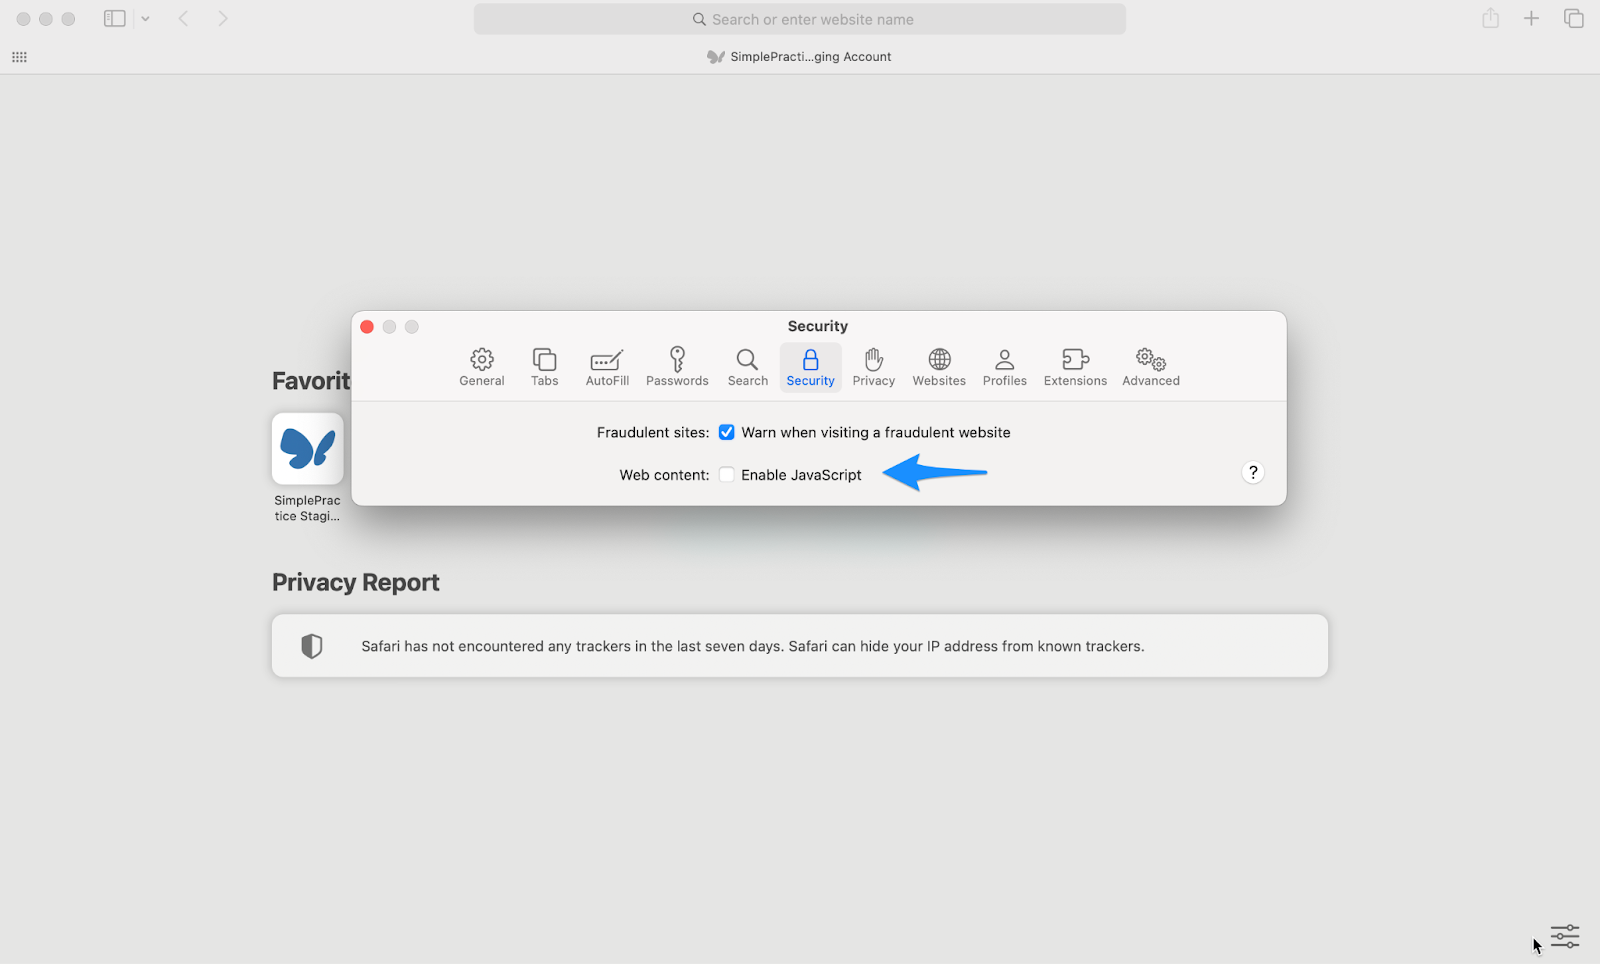Switch to the Privacy pane
Screen dimensions: 1600x965
(x=873, y=367)
